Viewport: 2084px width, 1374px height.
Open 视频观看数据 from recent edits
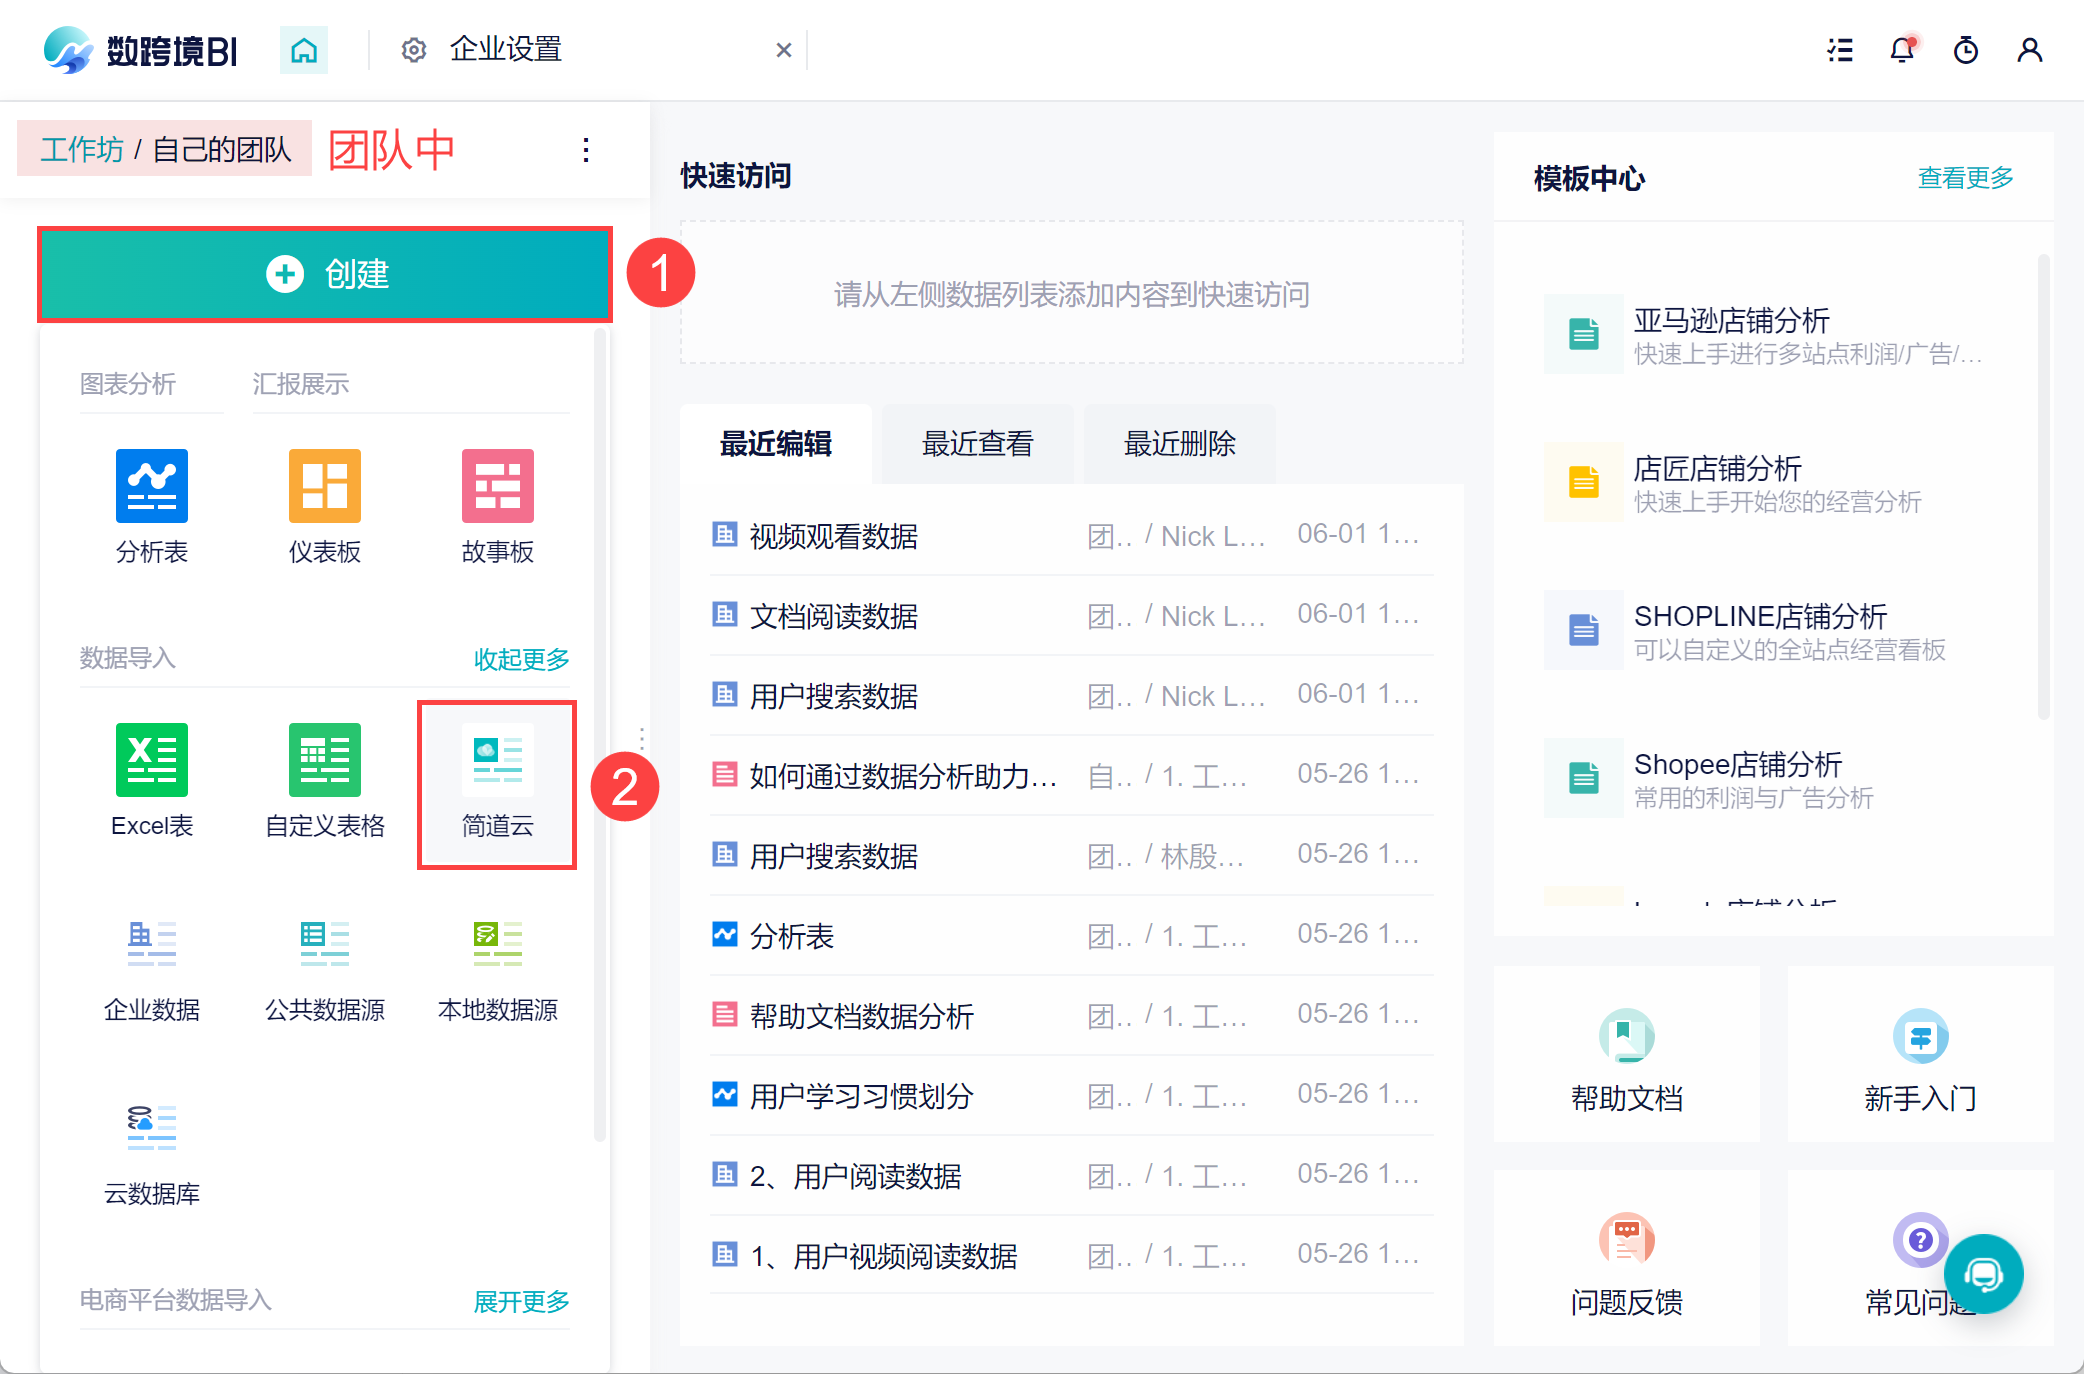pyautogui.click(x=833, y=537)
